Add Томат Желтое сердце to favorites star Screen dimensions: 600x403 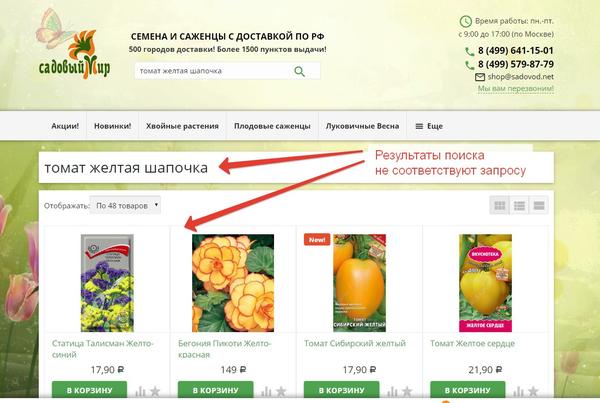533,391
